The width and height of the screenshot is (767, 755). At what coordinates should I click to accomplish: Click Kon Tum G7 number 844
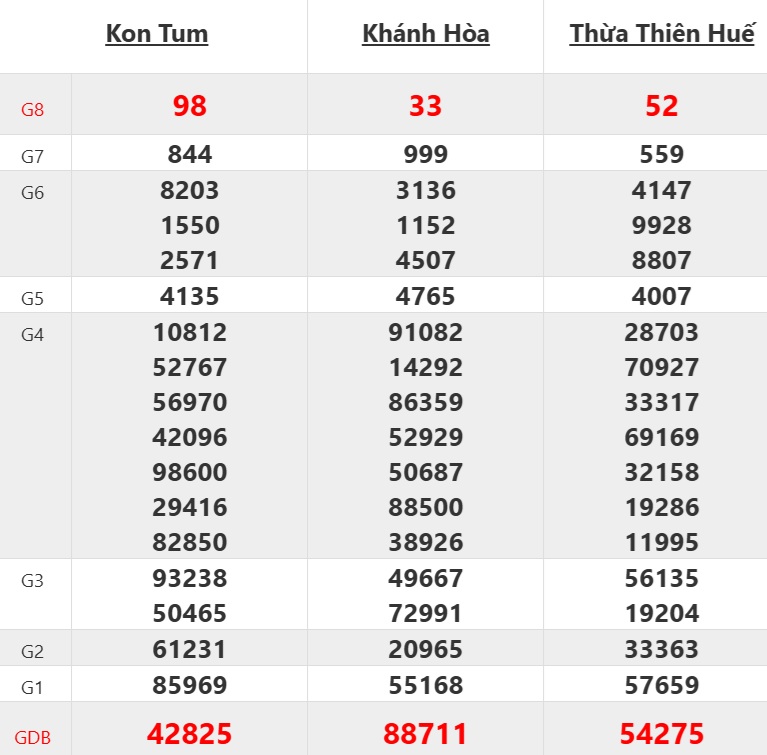click(x=189, y=154)
